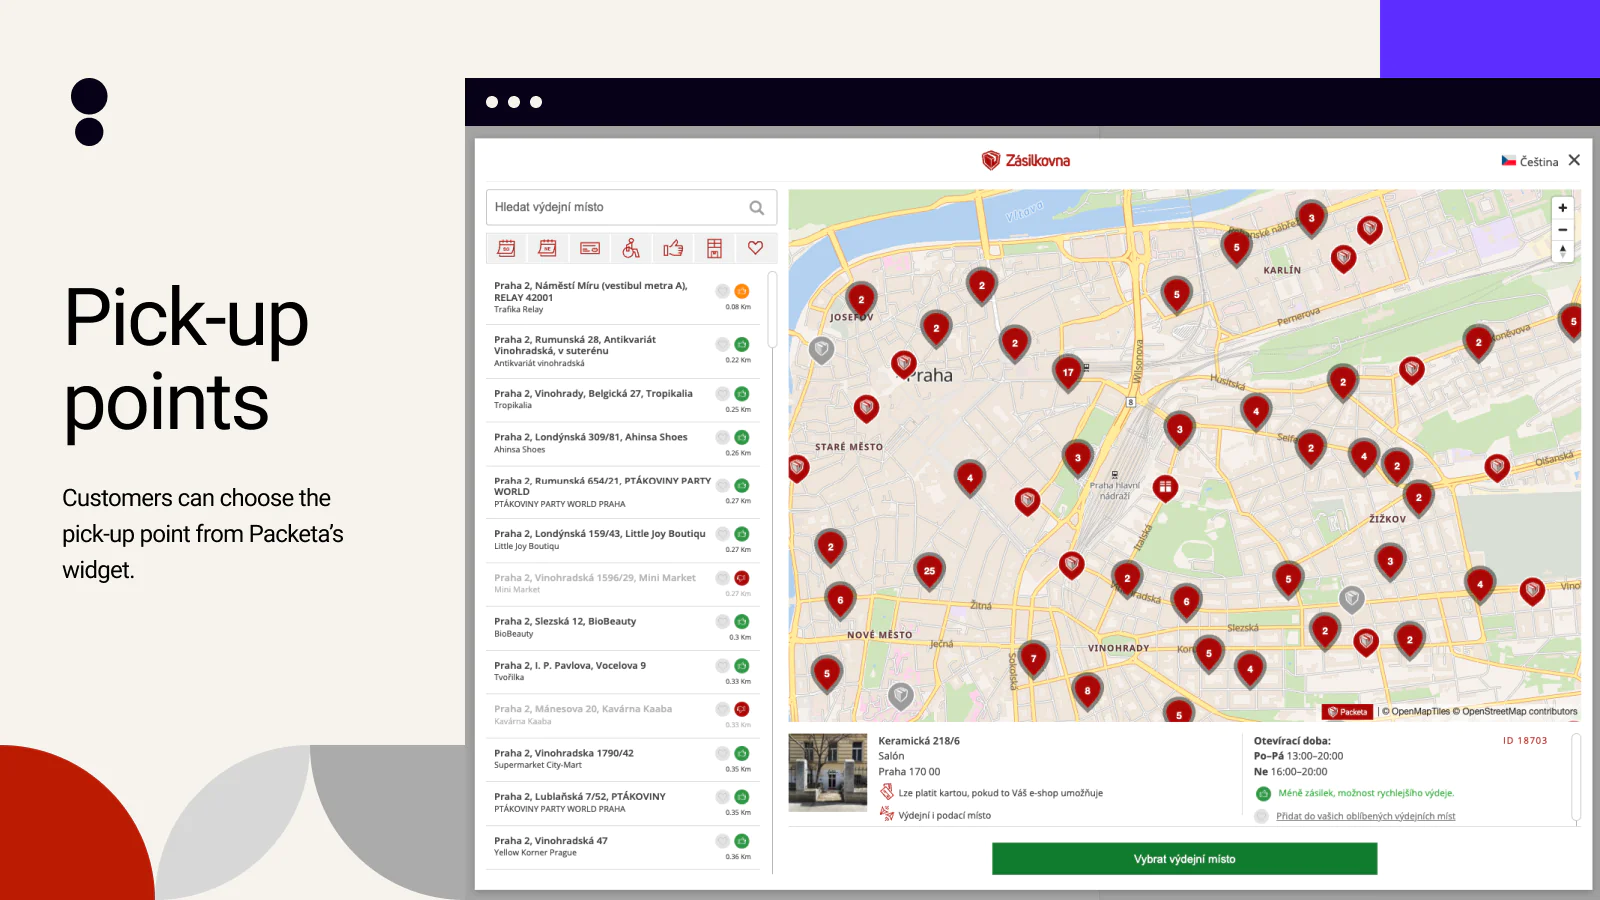Reset the map compass orientation

tap(1562, 252)
